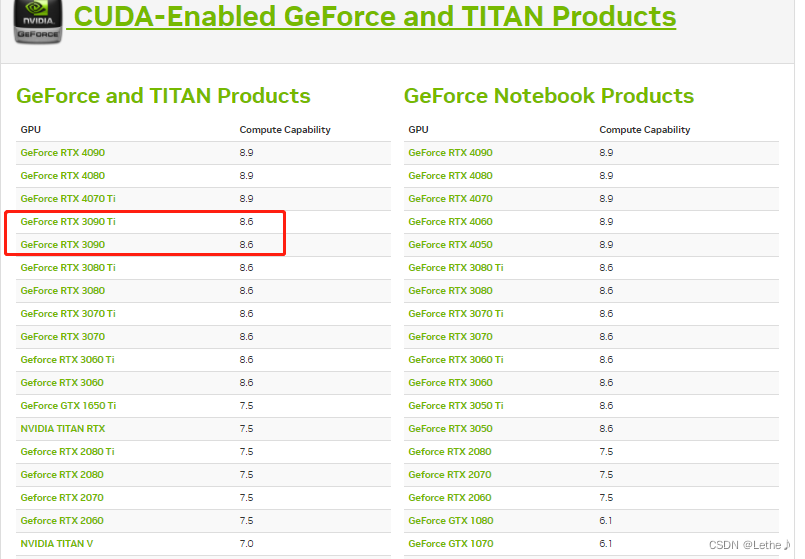
Task: Open desktop GeForce RTX 3070 link
Action: click(x=63, y=337)
